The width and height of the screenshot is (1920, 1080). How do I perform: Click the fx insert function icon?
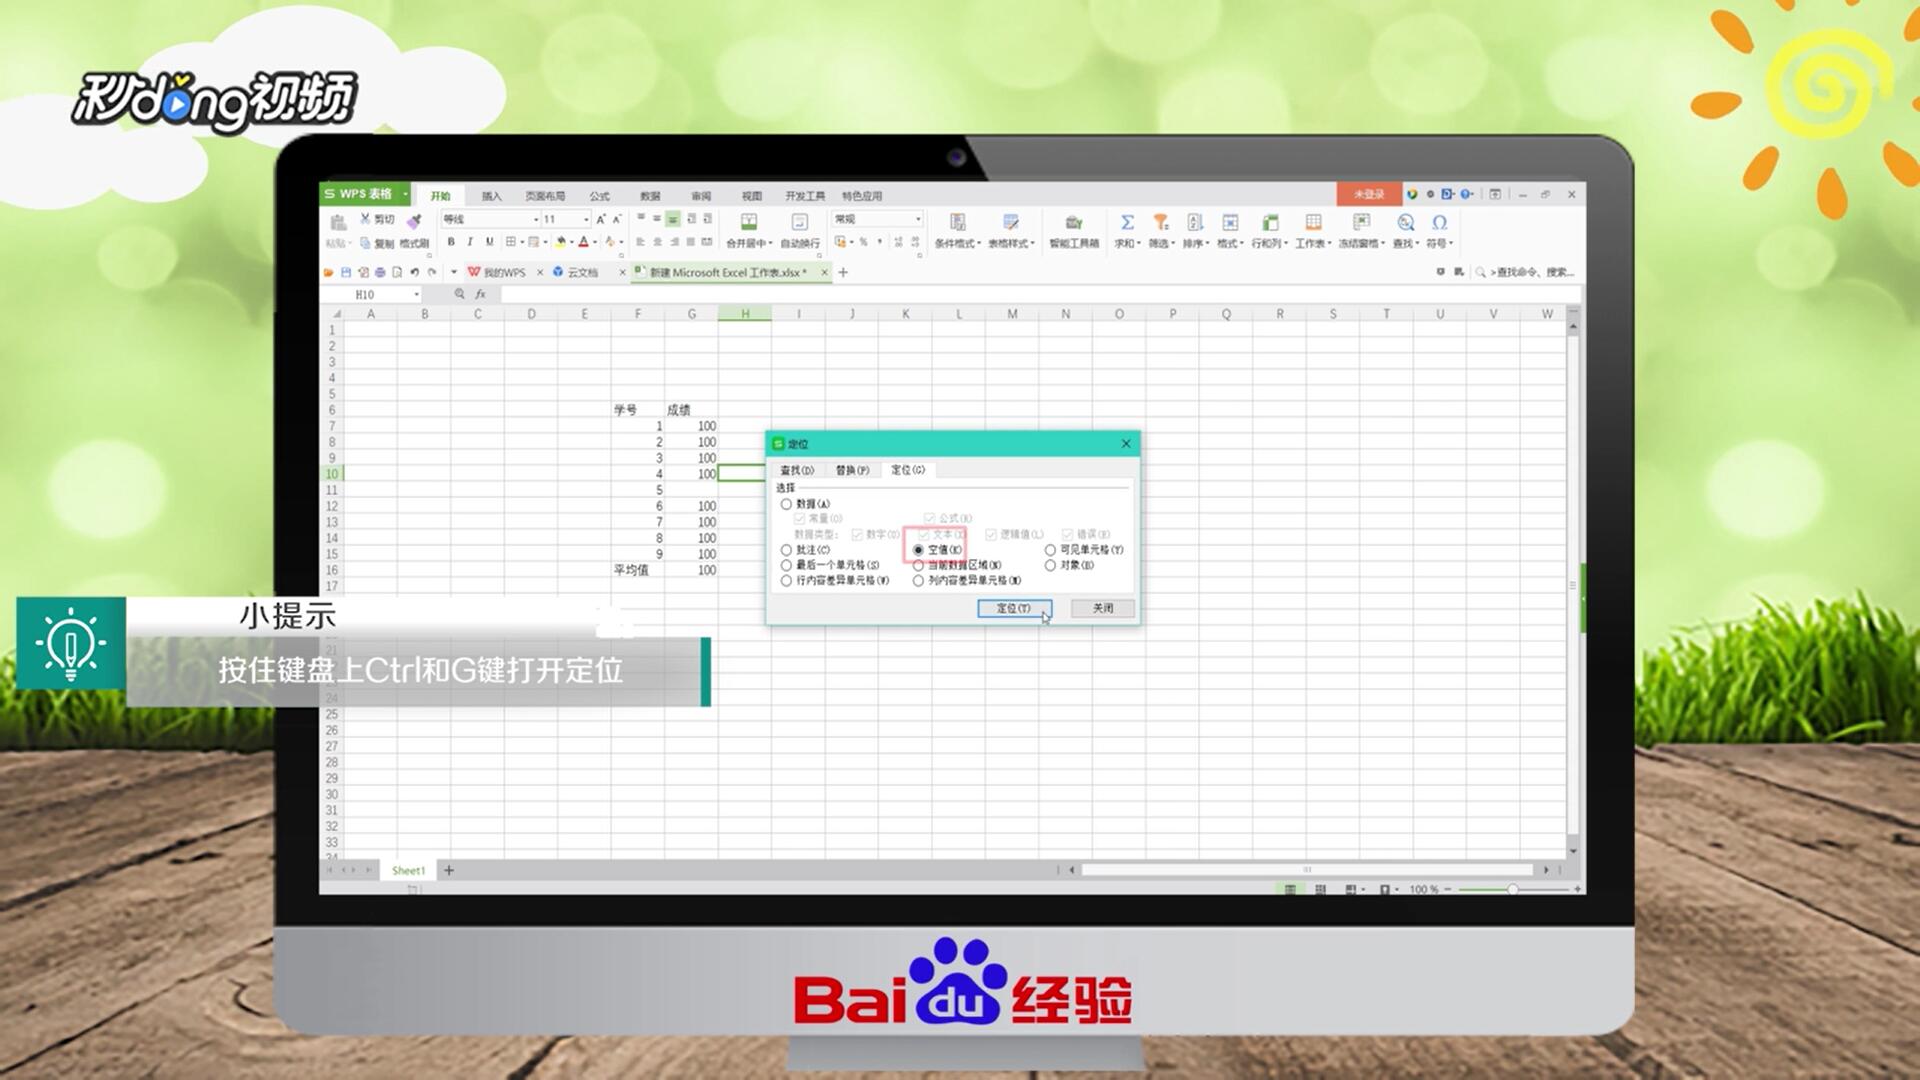pos(480,295)
